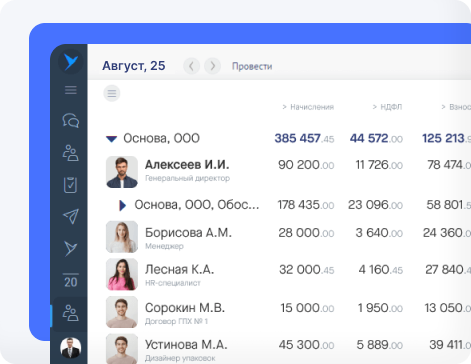Viewport: 471px width, 364px height.
Task: Open Устинова М.А. photo
Action: click(x=122, y=349)
